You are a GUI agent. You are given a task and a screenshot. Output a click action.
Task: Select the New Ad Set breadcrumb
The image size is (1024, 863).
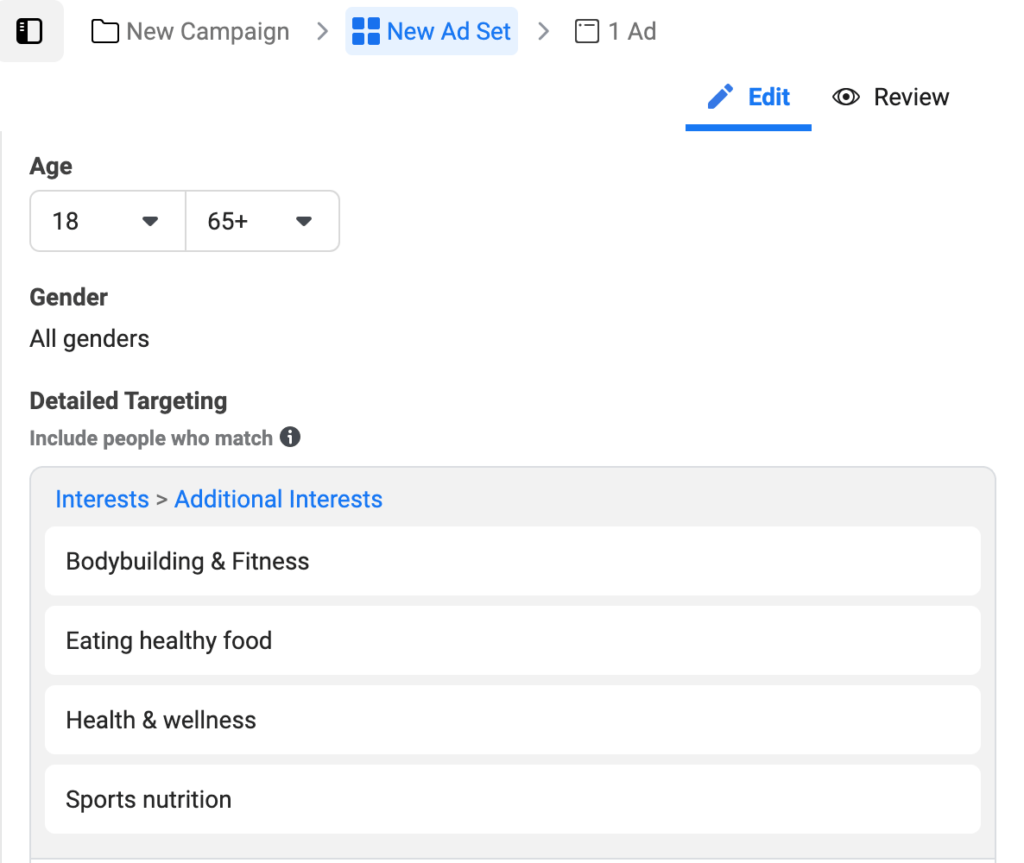(x=448, y=32)
